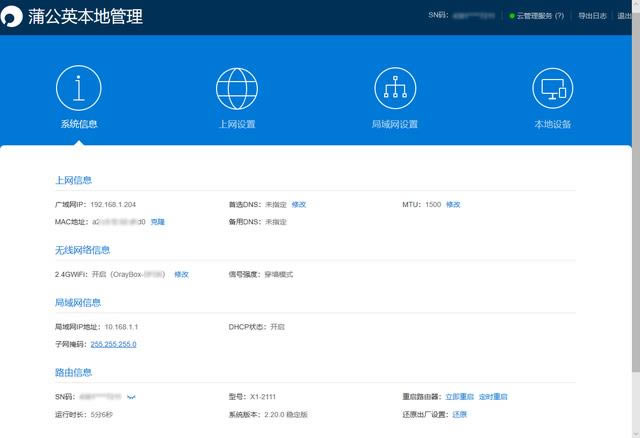Click the 系统信息 info icon
This screenshot has height=438, width=640.
(78, 88)
